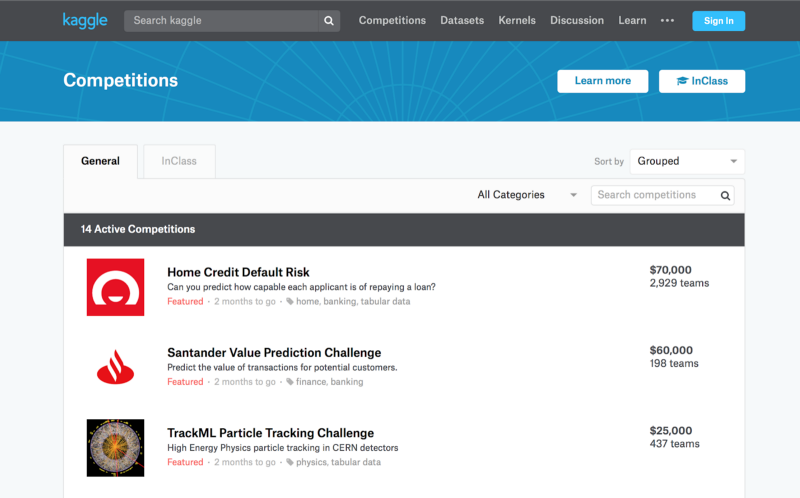Open the TrackML particle image thumbnail
The height and width of the screenshot is (498, 800).
115,448
